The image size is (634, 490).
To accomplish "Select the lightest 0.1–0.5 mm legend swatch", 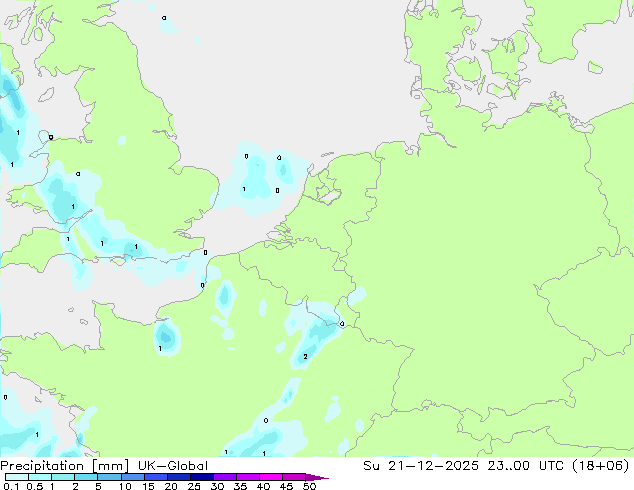I will 17,477.
